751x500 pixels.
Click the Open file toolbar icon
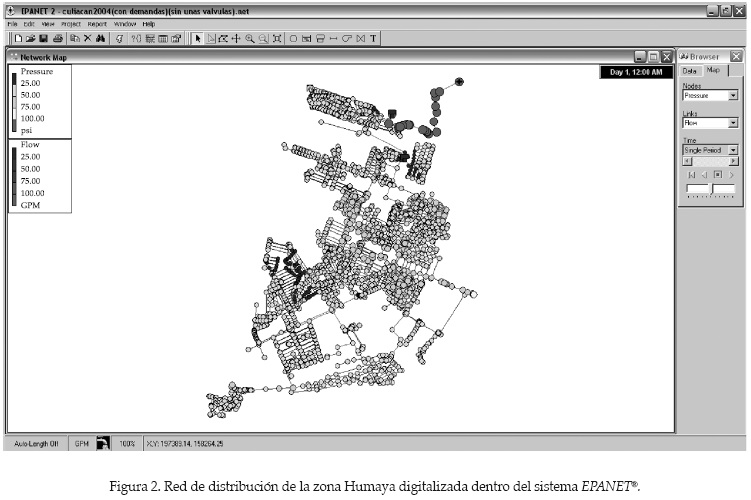click(x=31, y=38)
